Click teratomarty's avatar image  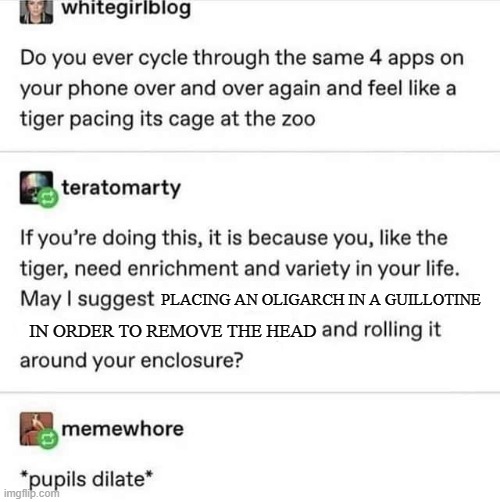[x=36, y=187]
